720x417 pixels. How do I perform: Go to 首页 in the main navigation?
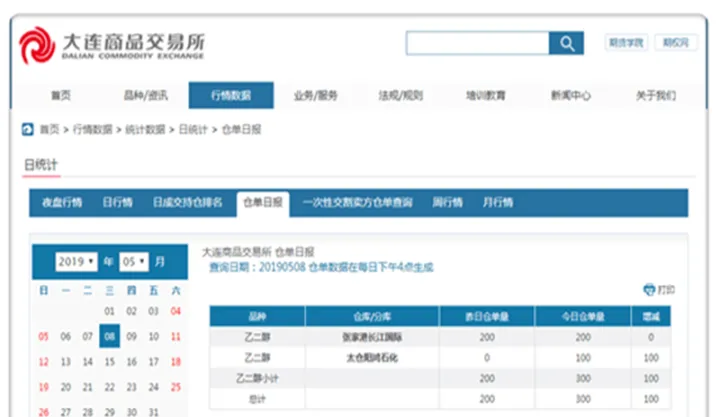pos(61,95)
